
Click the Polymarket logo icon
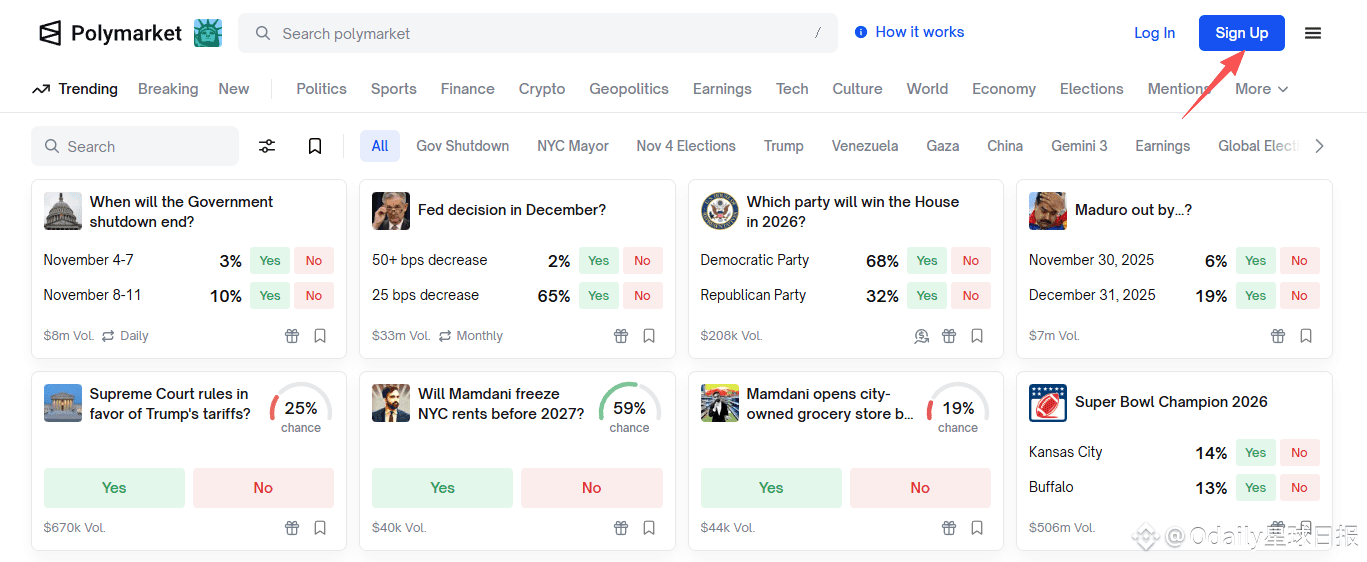click(x=50, y=33)
